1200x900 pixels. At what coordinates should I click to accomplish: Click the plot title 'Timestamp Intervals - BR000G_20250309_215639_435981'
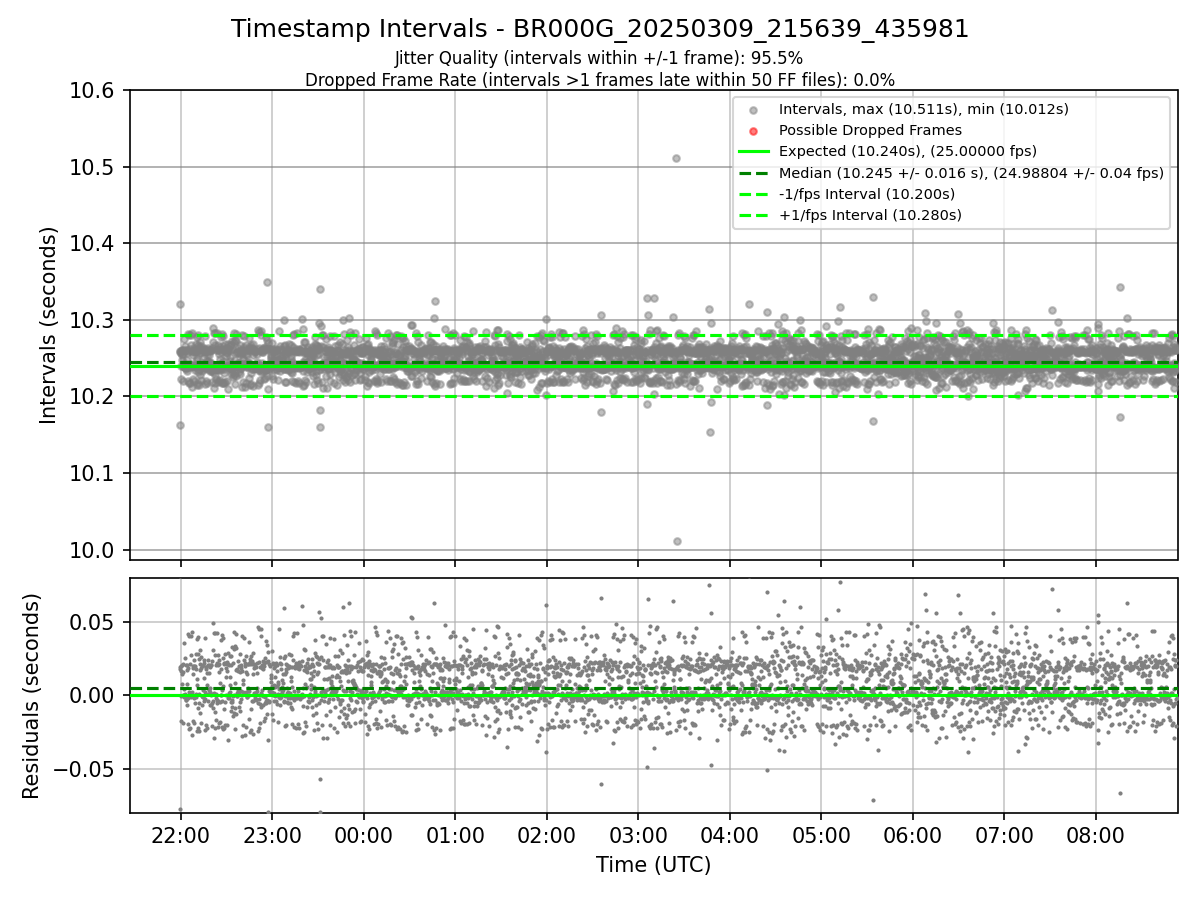600,29
